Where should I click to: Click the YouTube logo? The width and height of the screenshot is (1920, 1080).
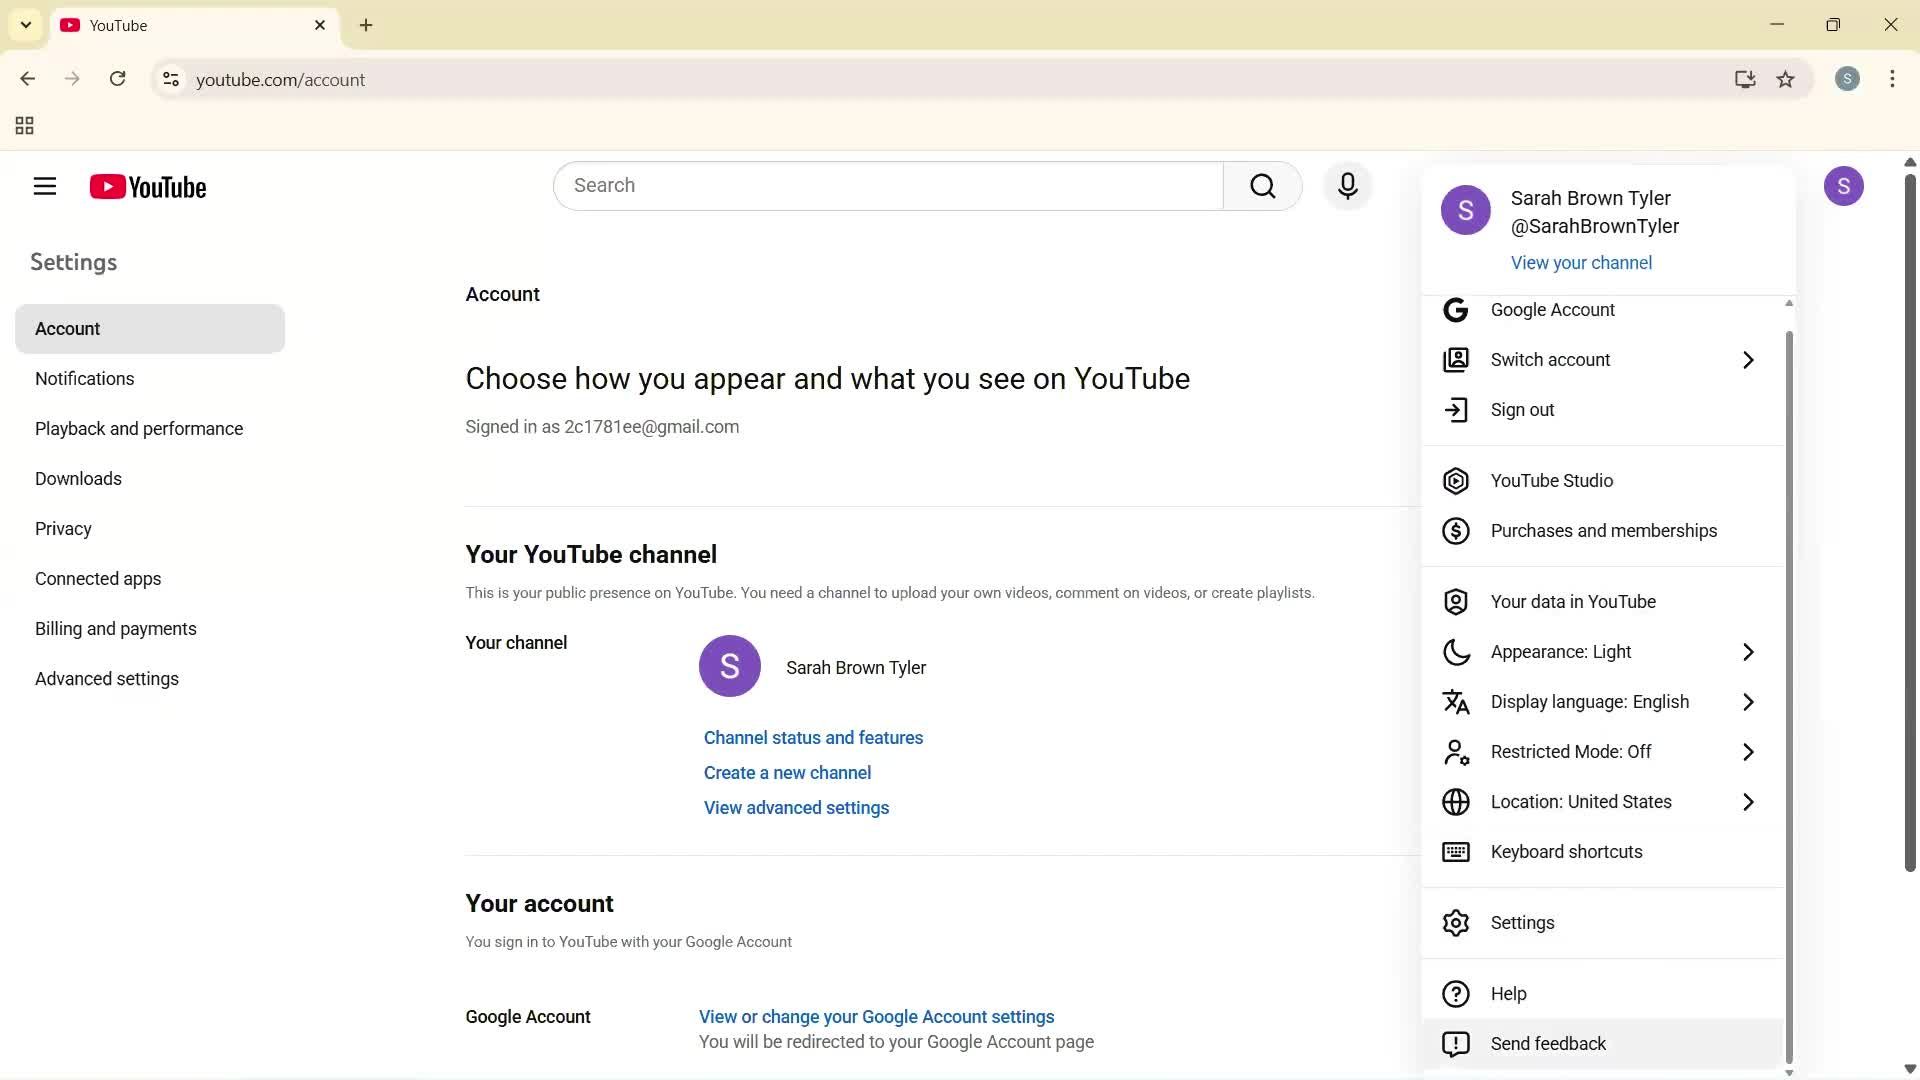[x=147, y=186]
